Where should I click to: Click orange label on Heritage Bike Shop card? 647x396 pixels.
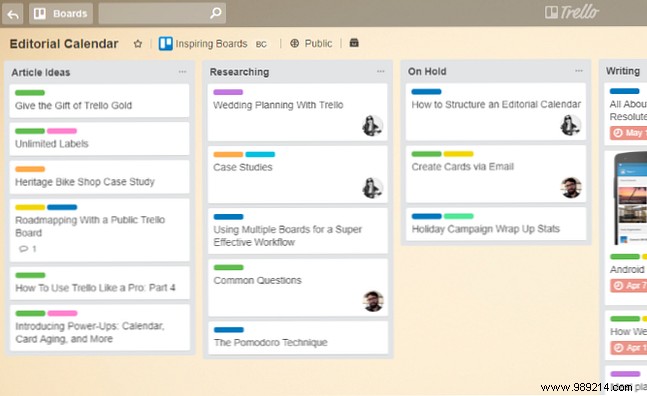coord(30,169)
